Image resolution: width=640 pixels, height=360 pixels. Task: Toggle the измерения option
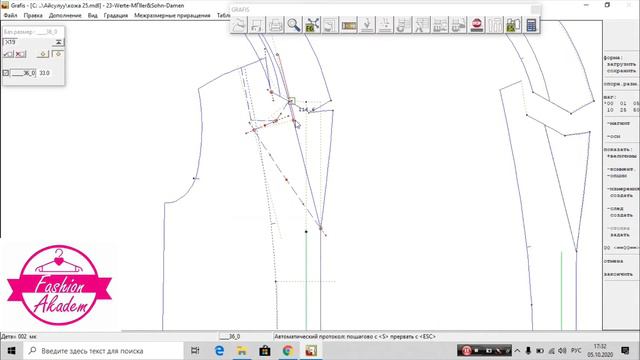click(622, 189)
